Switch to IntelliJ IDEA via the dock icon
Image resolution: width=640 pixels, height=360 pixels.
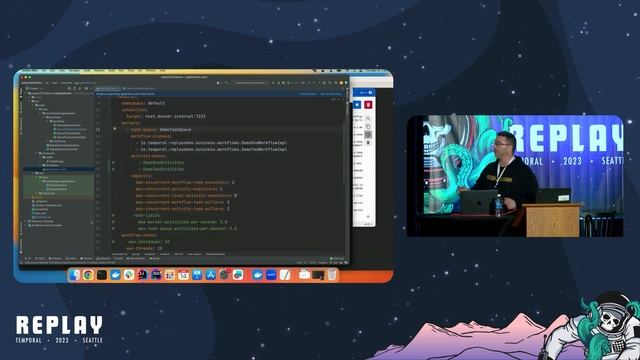pyautogui.click(x=142, y=275)
